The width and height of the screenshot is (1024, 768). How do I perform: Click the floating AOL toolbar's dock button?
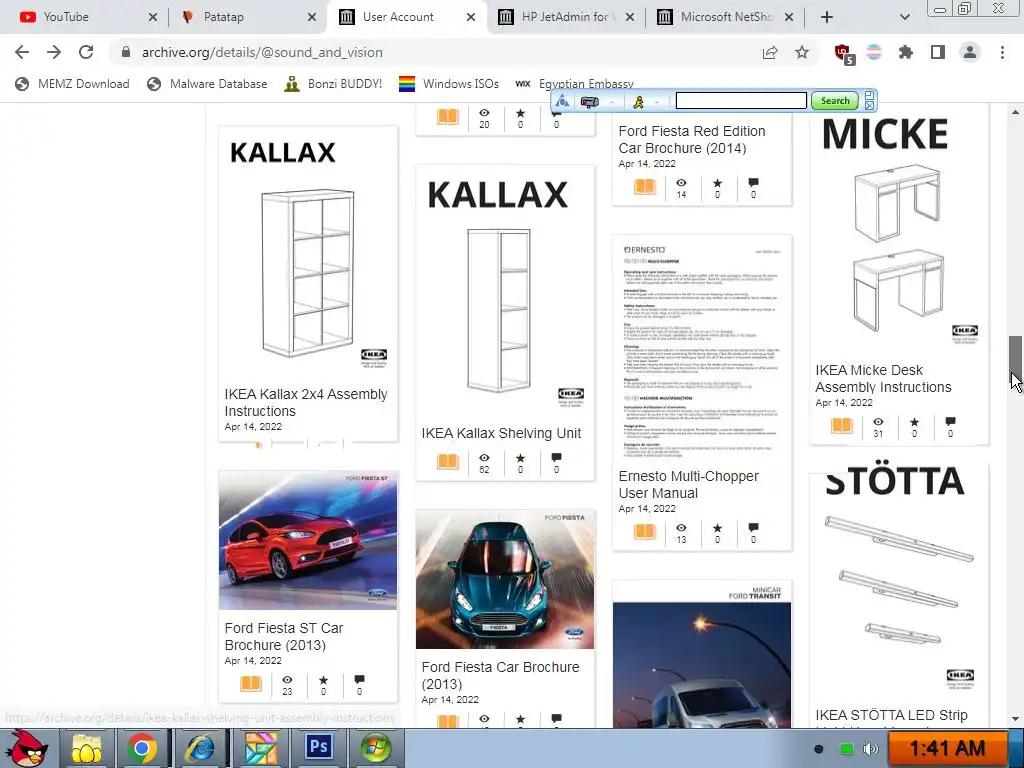coord(869,95)
